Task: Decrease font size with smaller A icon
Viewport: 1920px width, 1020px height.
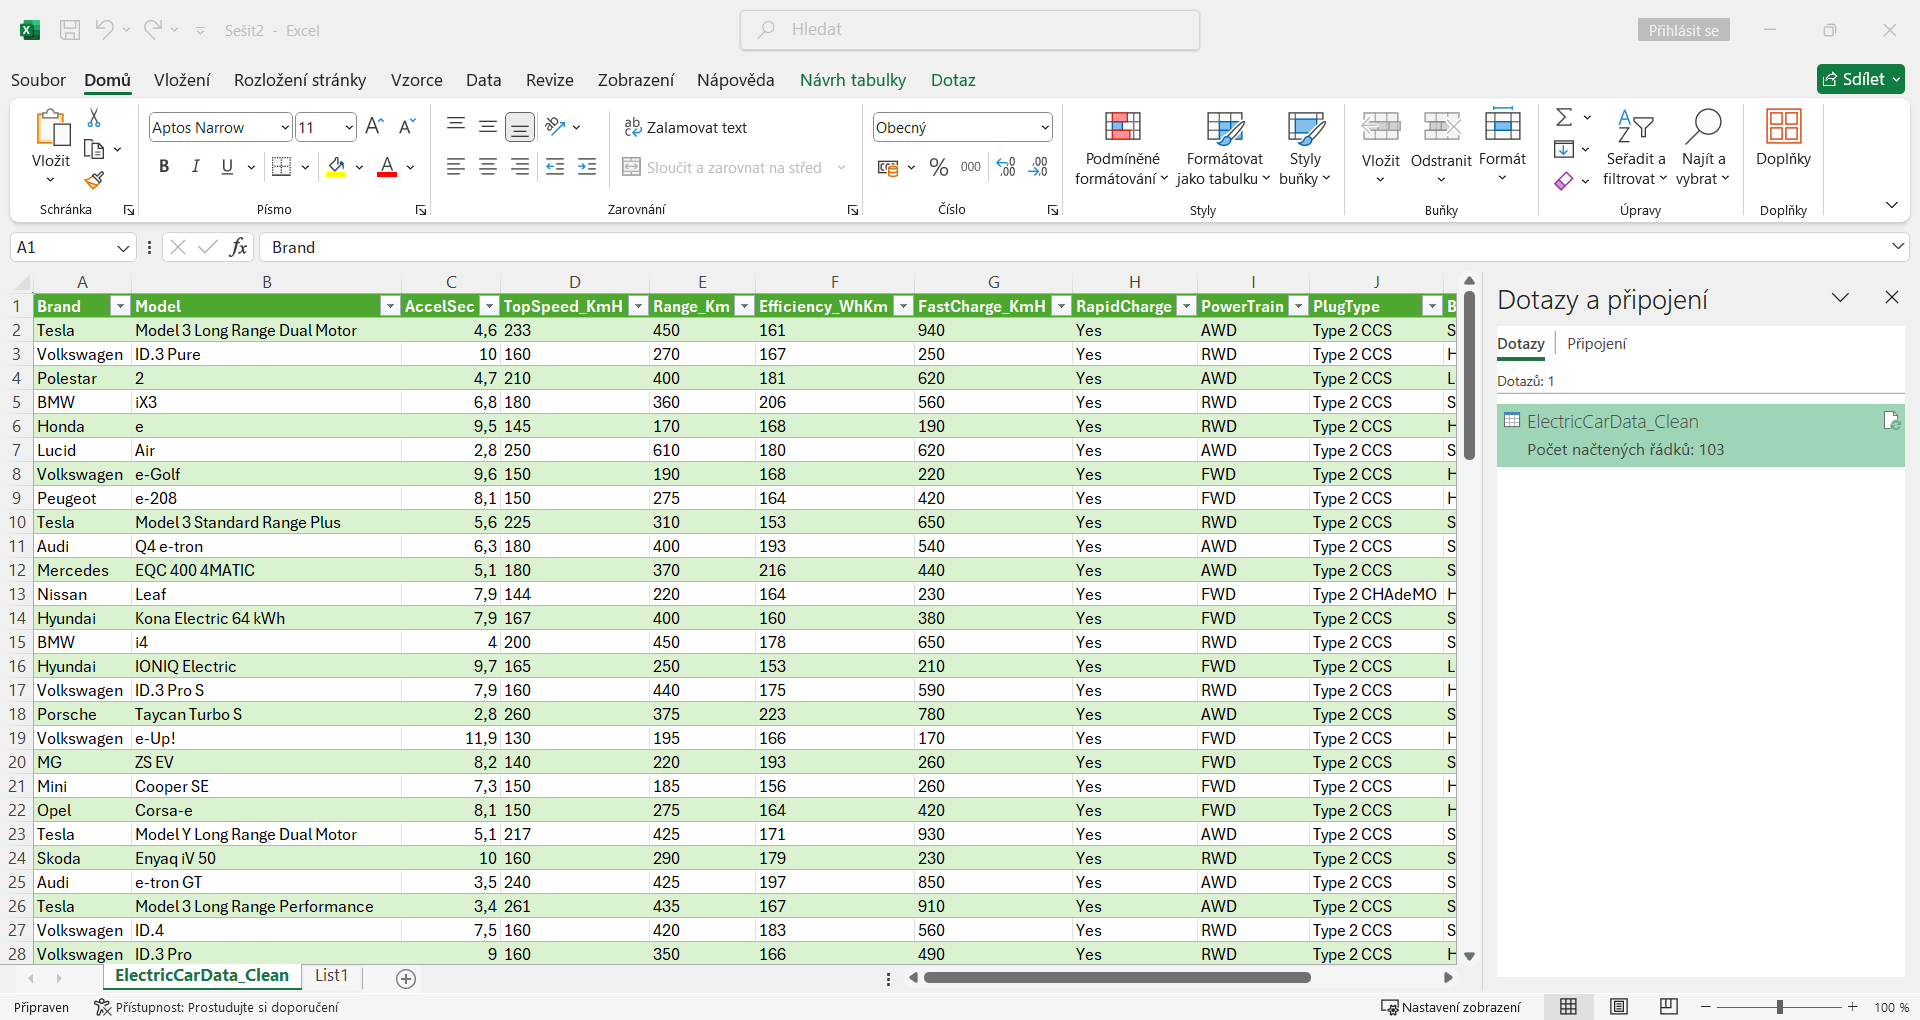Action: [x=406, y=127]
